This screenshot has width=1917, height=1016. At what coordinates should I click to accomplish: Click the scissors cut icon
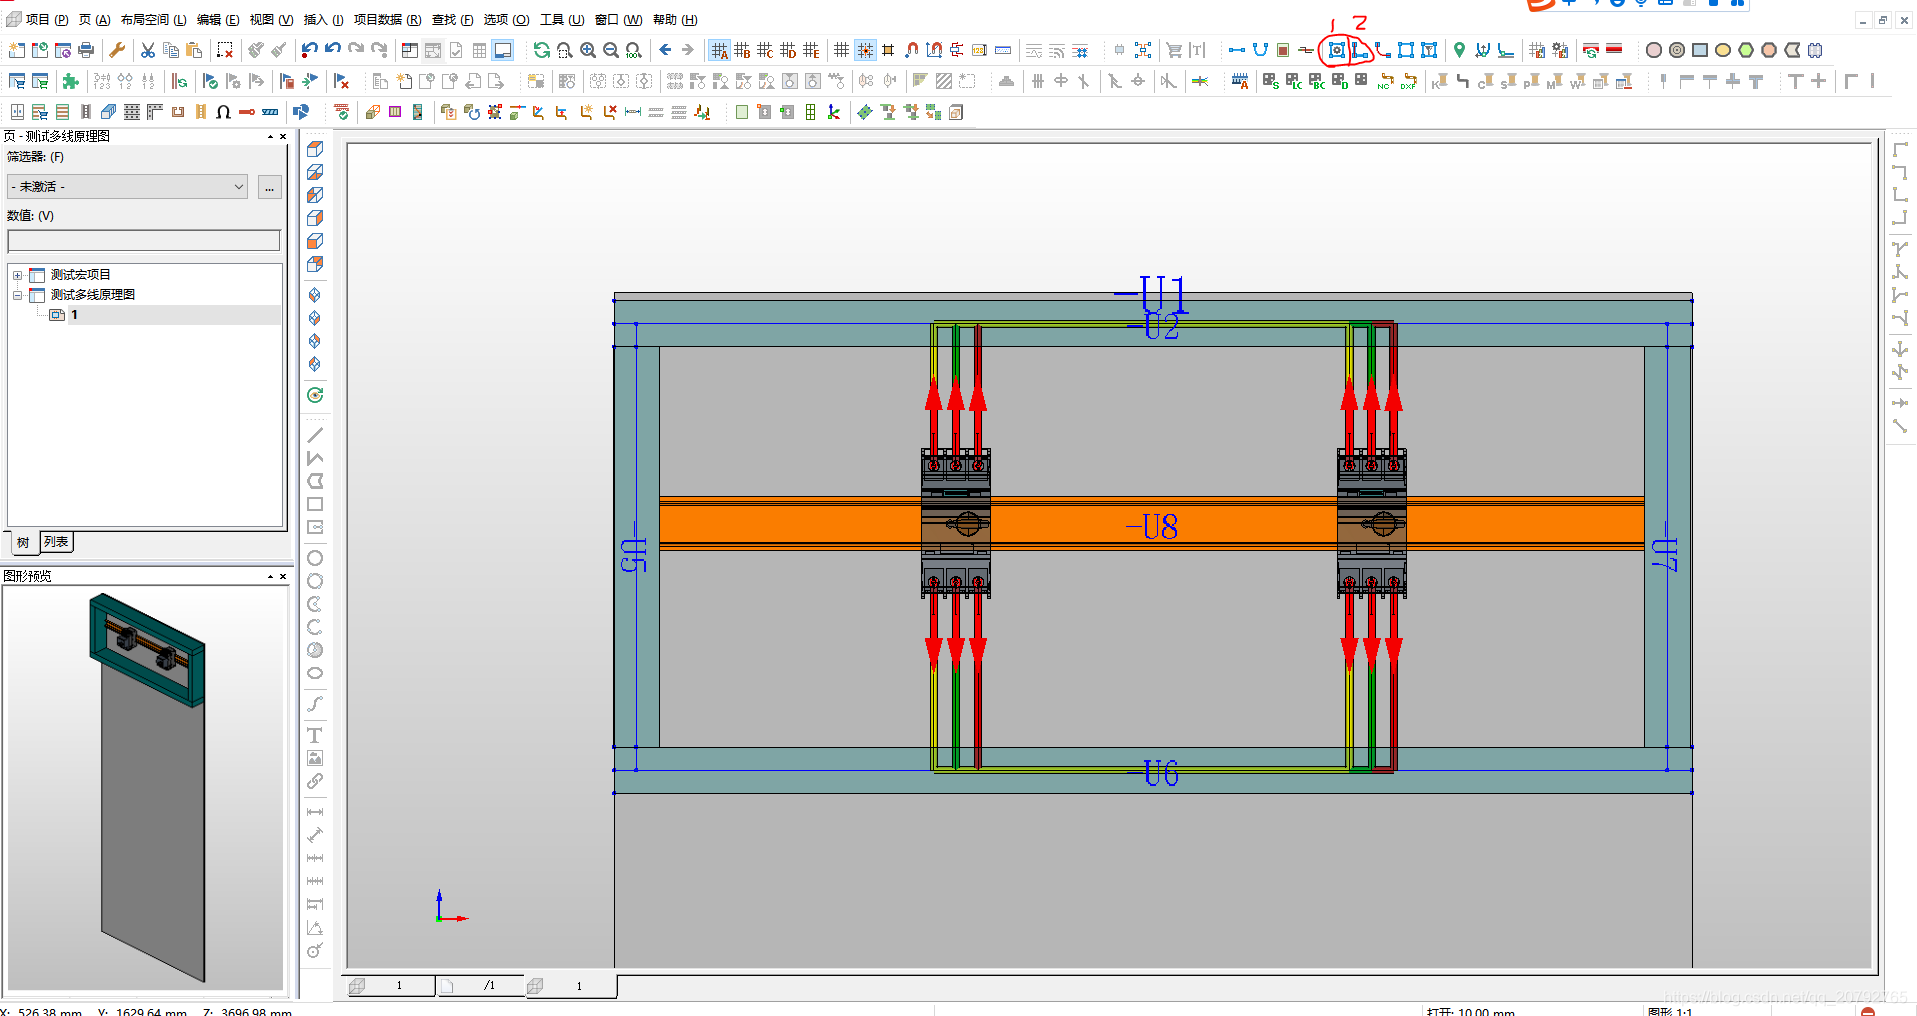pos(148,50)
